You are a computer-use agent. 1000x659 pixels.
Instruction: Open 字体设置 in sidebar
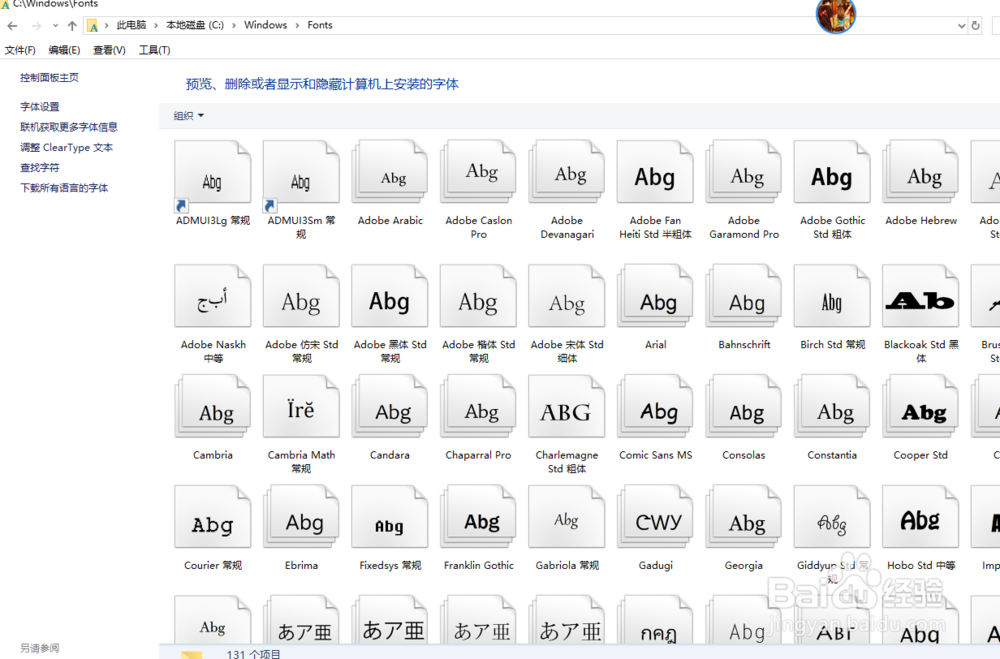tap(40, 107)
